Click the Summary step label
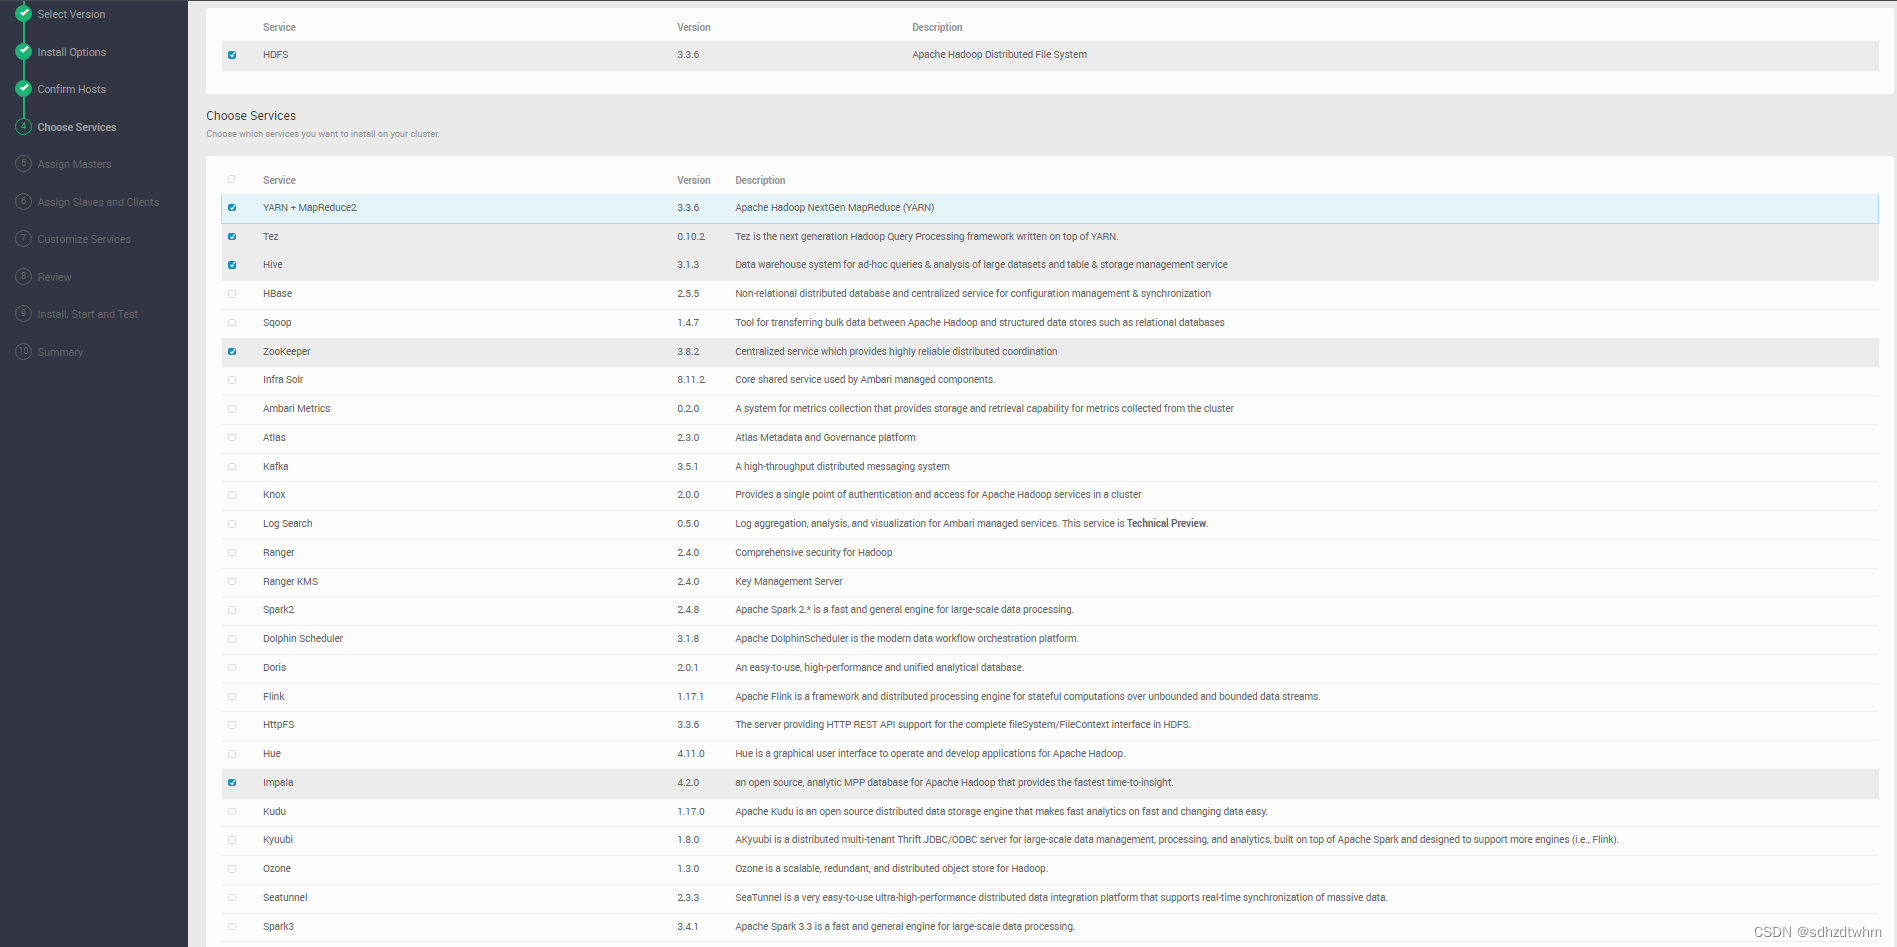This screenshot has height=947, width=1897. pyautogui.click(x=60, y=352)
